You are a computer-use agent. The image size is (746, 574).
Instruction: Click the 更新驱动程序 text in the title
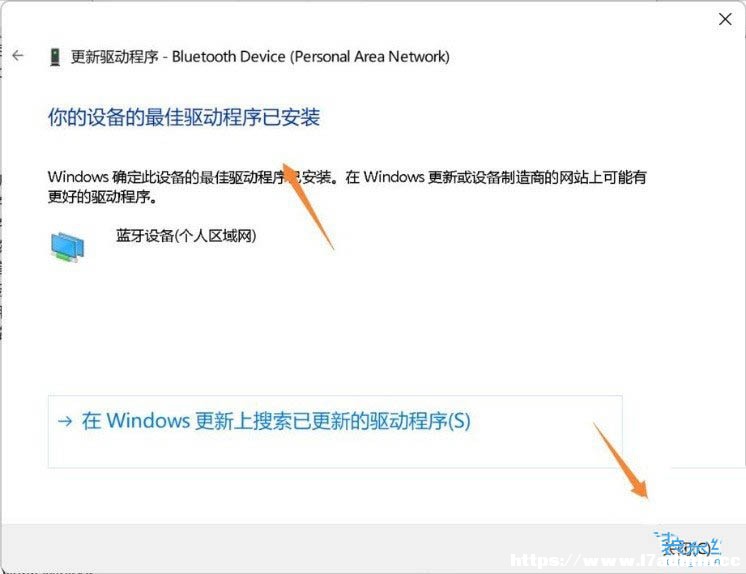click(x=114, y=57)
